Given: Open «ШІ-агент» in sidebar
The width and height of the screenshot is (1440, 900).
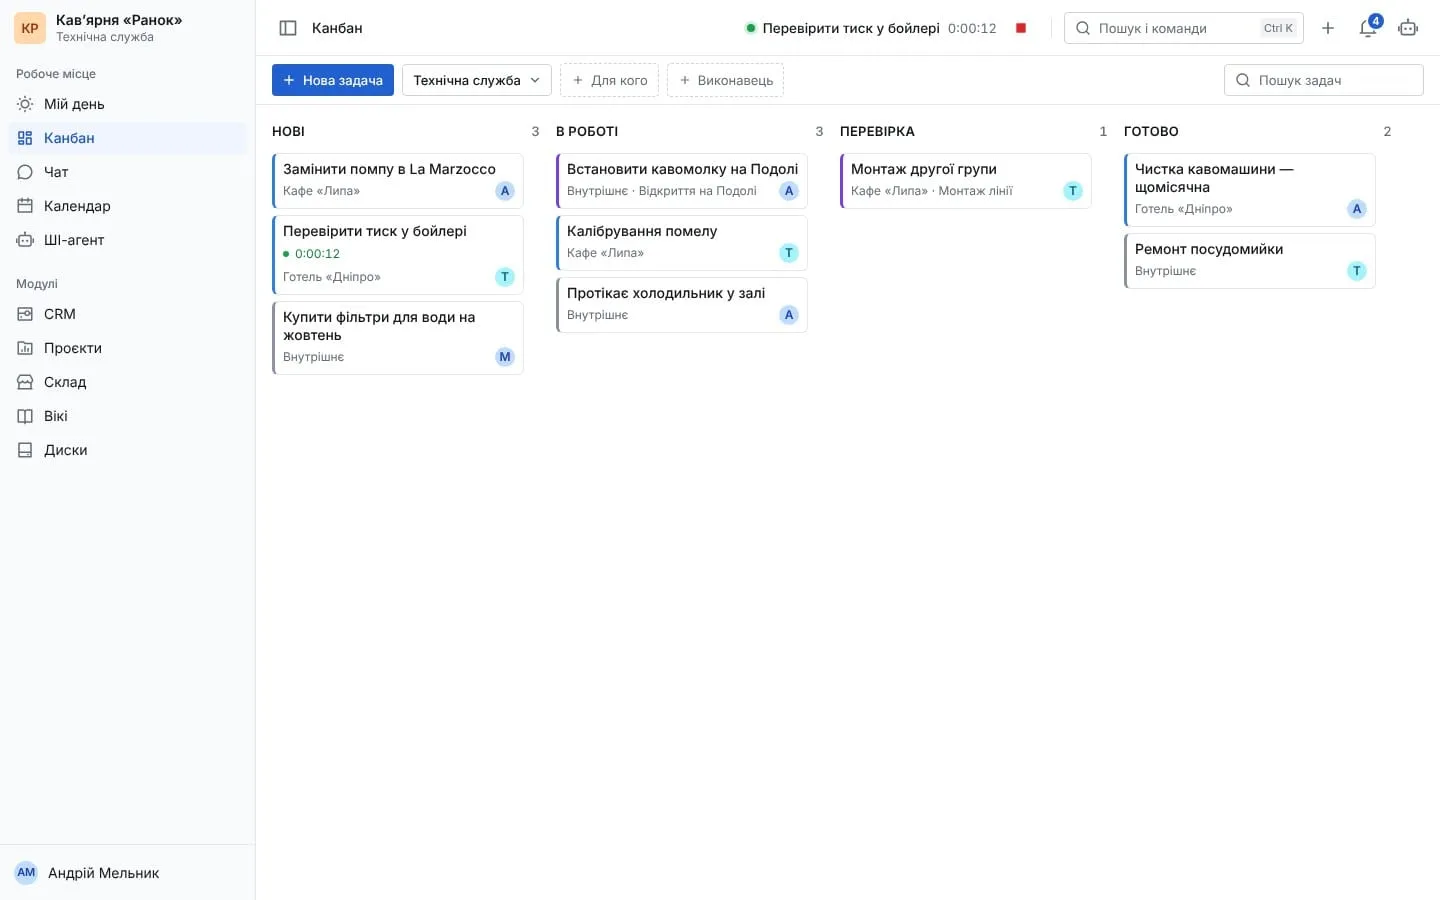Looking at the screenshot, I should (127, 240).
